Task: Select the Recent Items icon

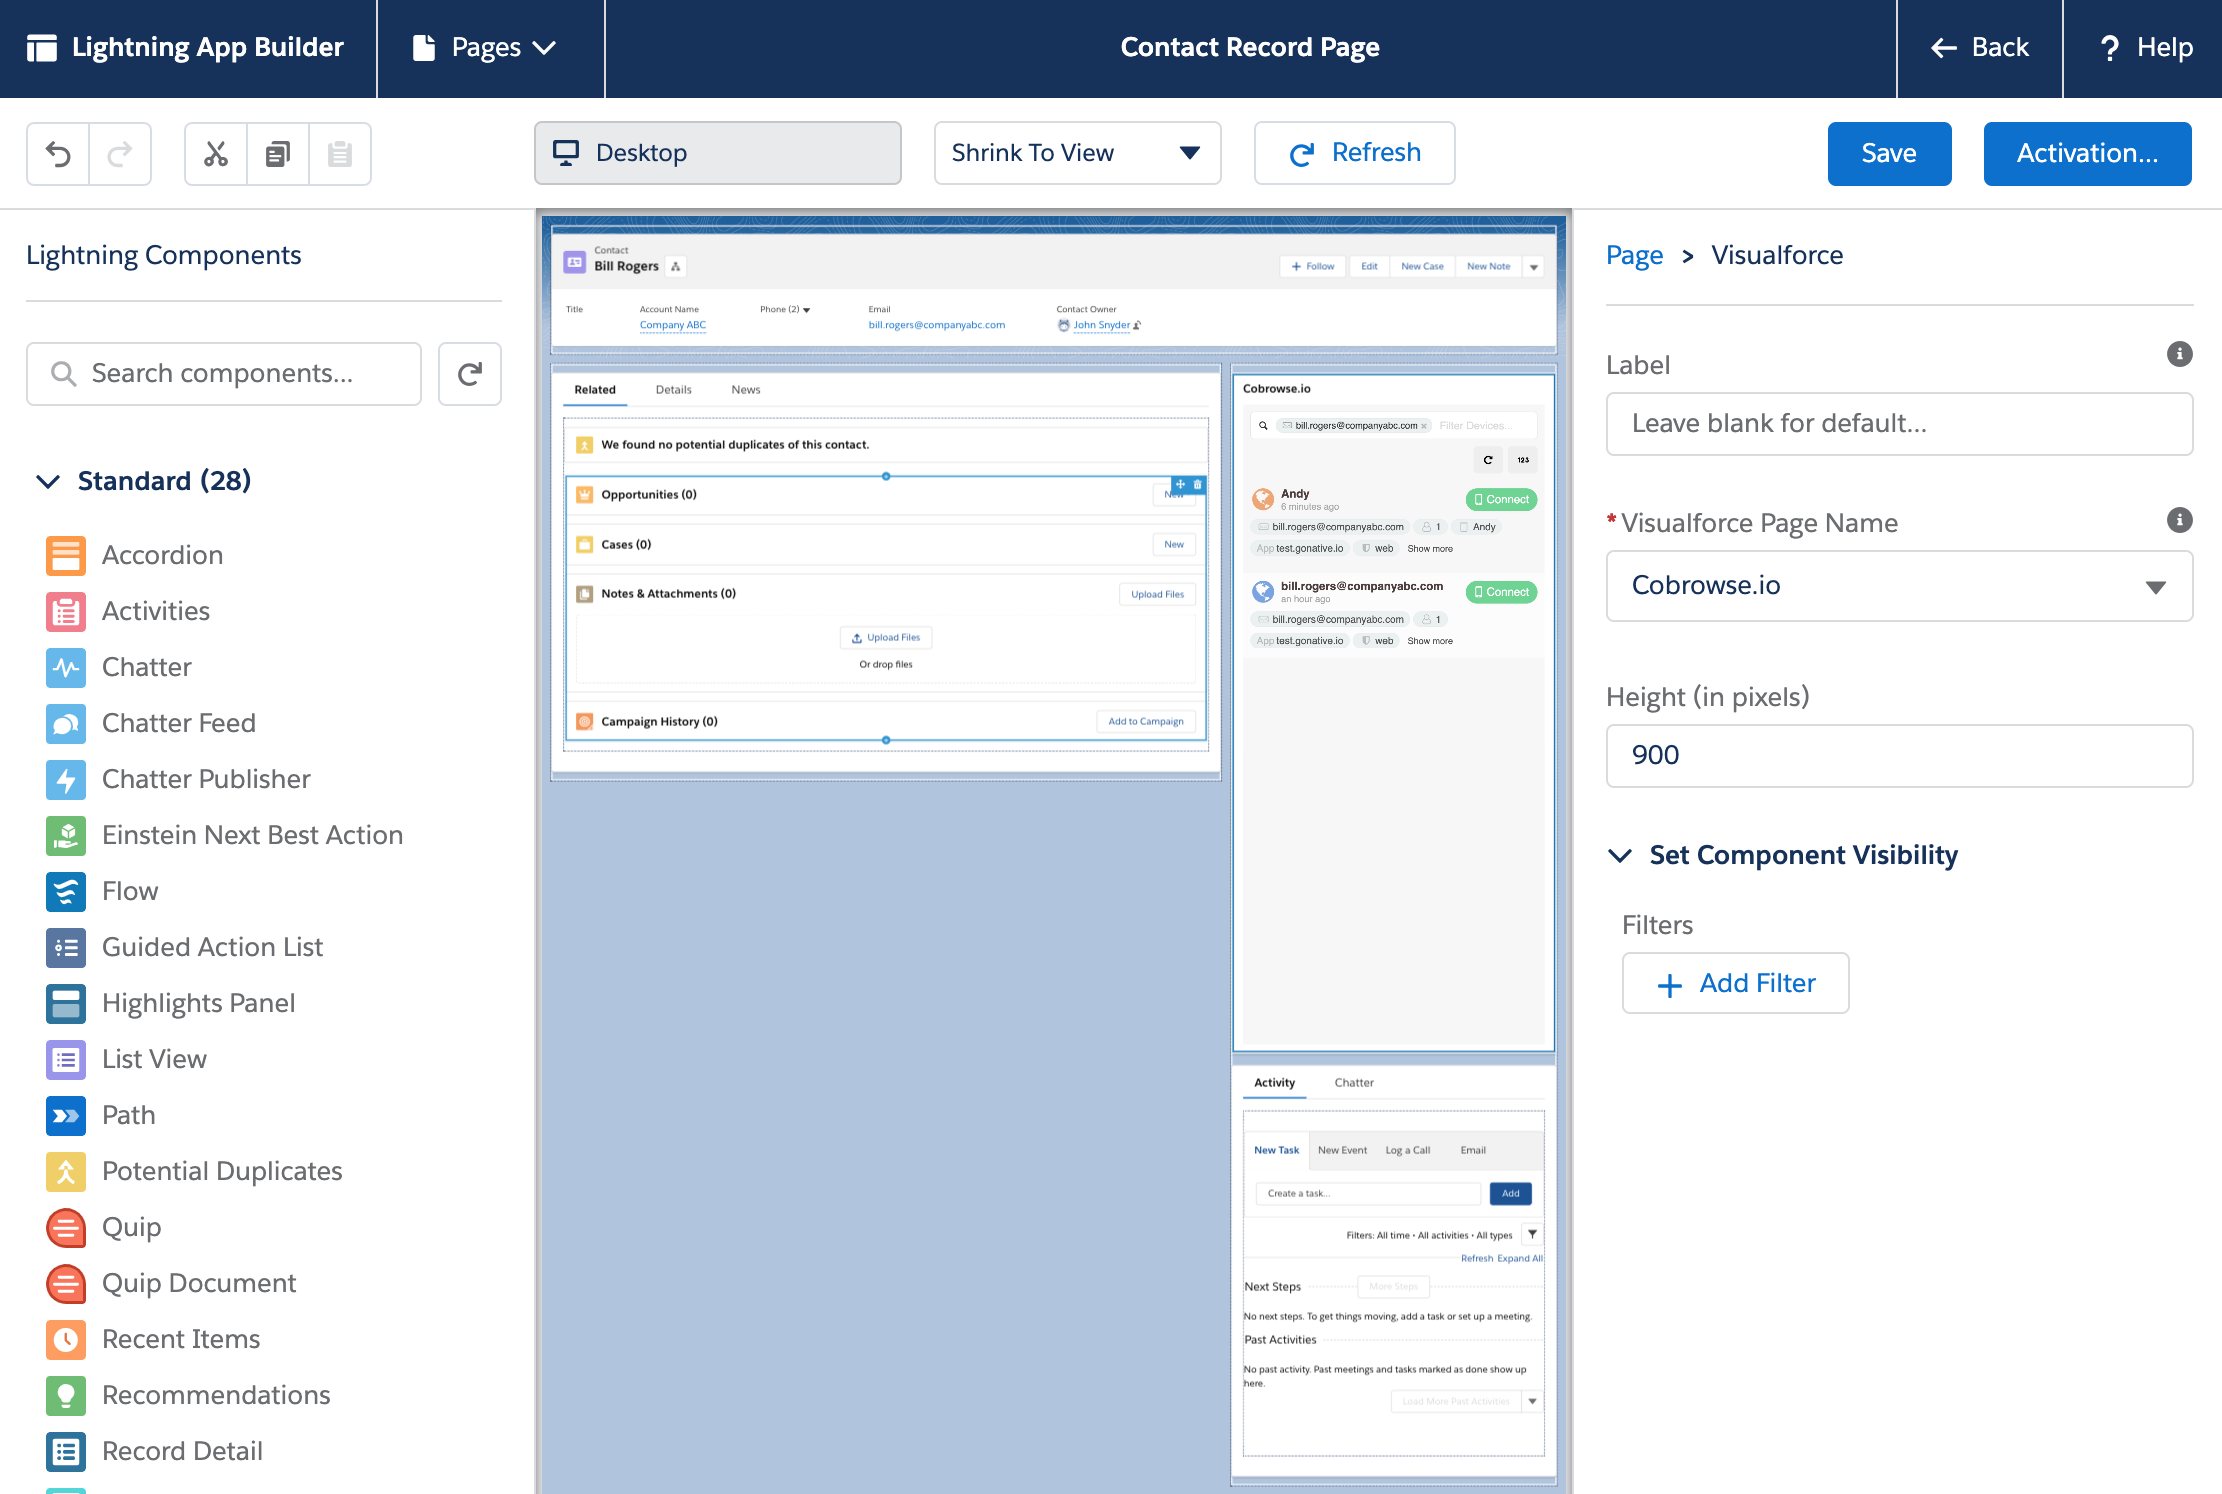Action: point(66,1339)
